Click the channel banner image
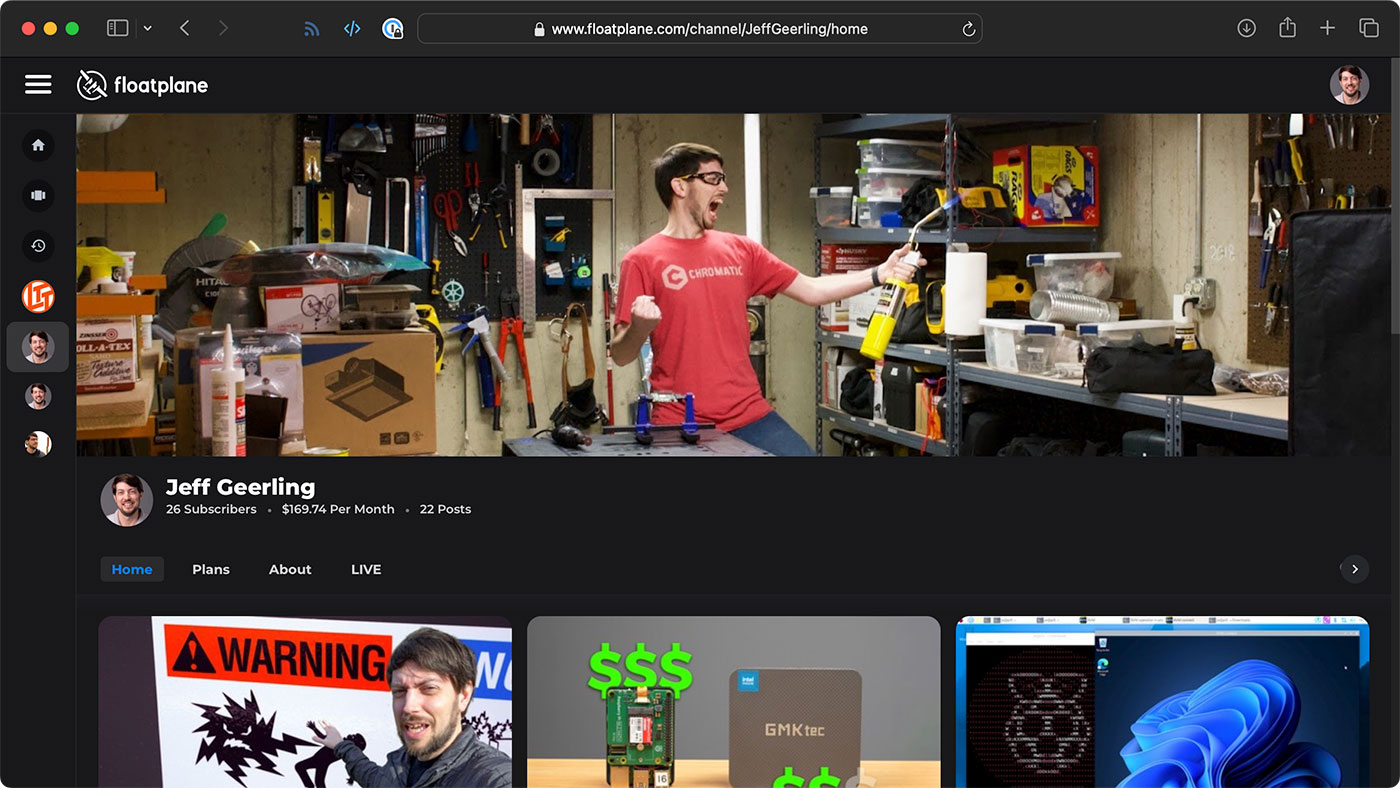 (733, 285)
